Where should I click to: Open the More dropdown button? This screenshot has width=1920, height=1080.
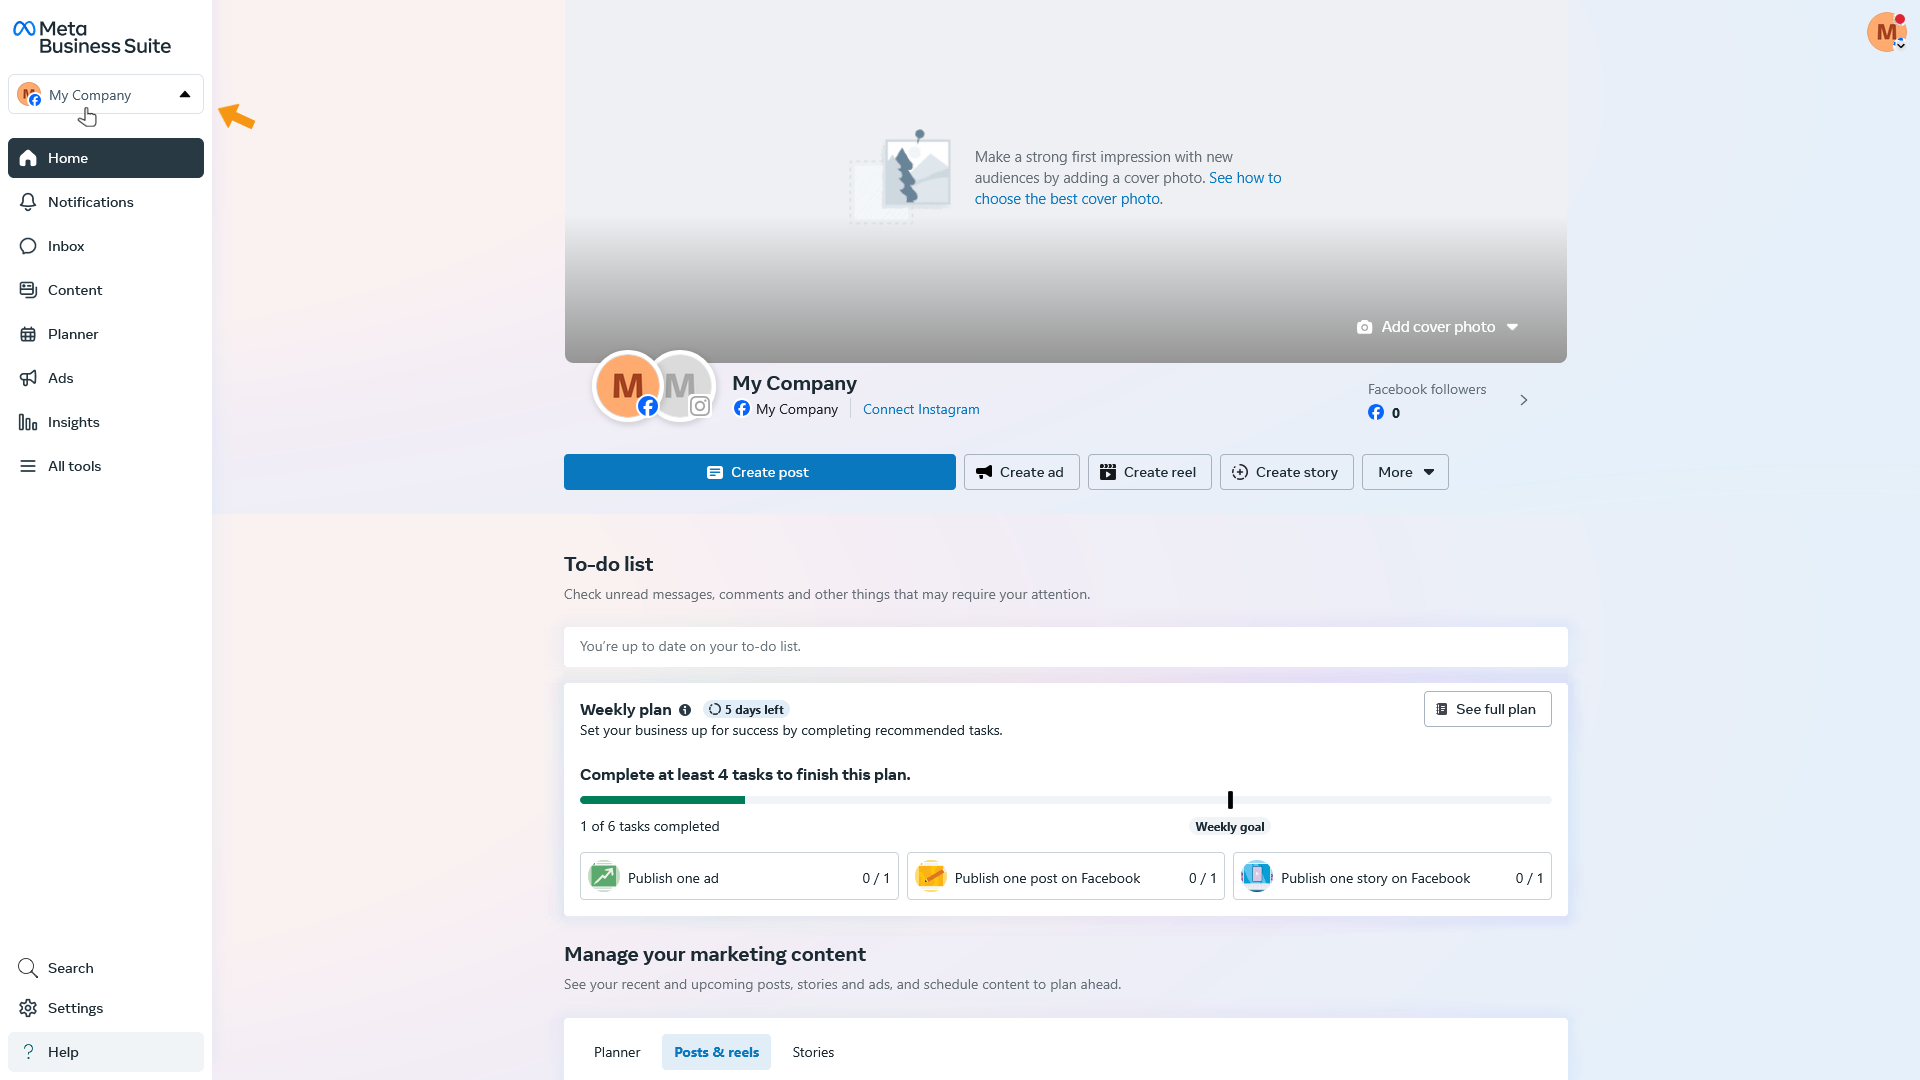(x=1405, y=472)
